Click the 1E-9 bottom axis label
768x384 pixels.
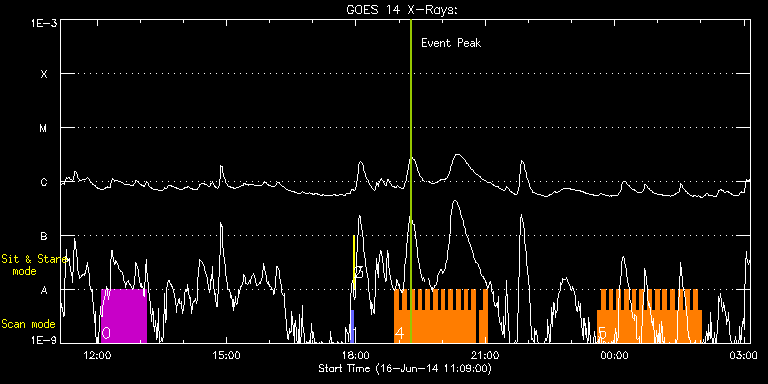pos(44,339)
